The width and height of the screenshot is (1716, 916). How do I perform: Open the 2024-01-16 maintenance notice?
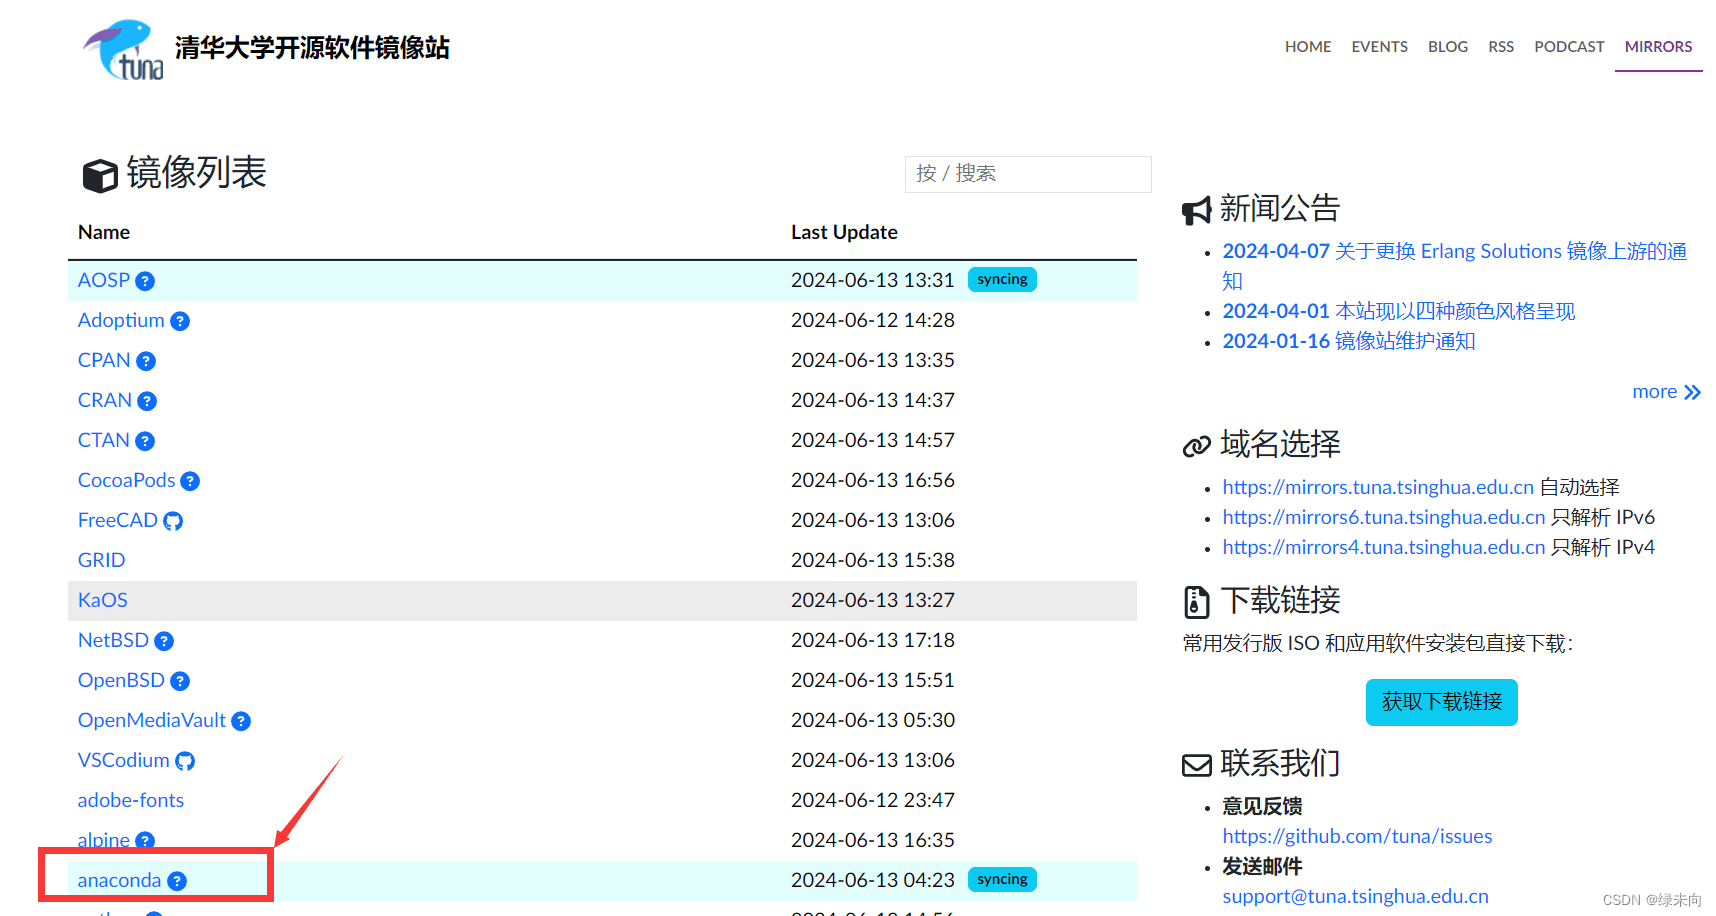tap(1348, 341)
